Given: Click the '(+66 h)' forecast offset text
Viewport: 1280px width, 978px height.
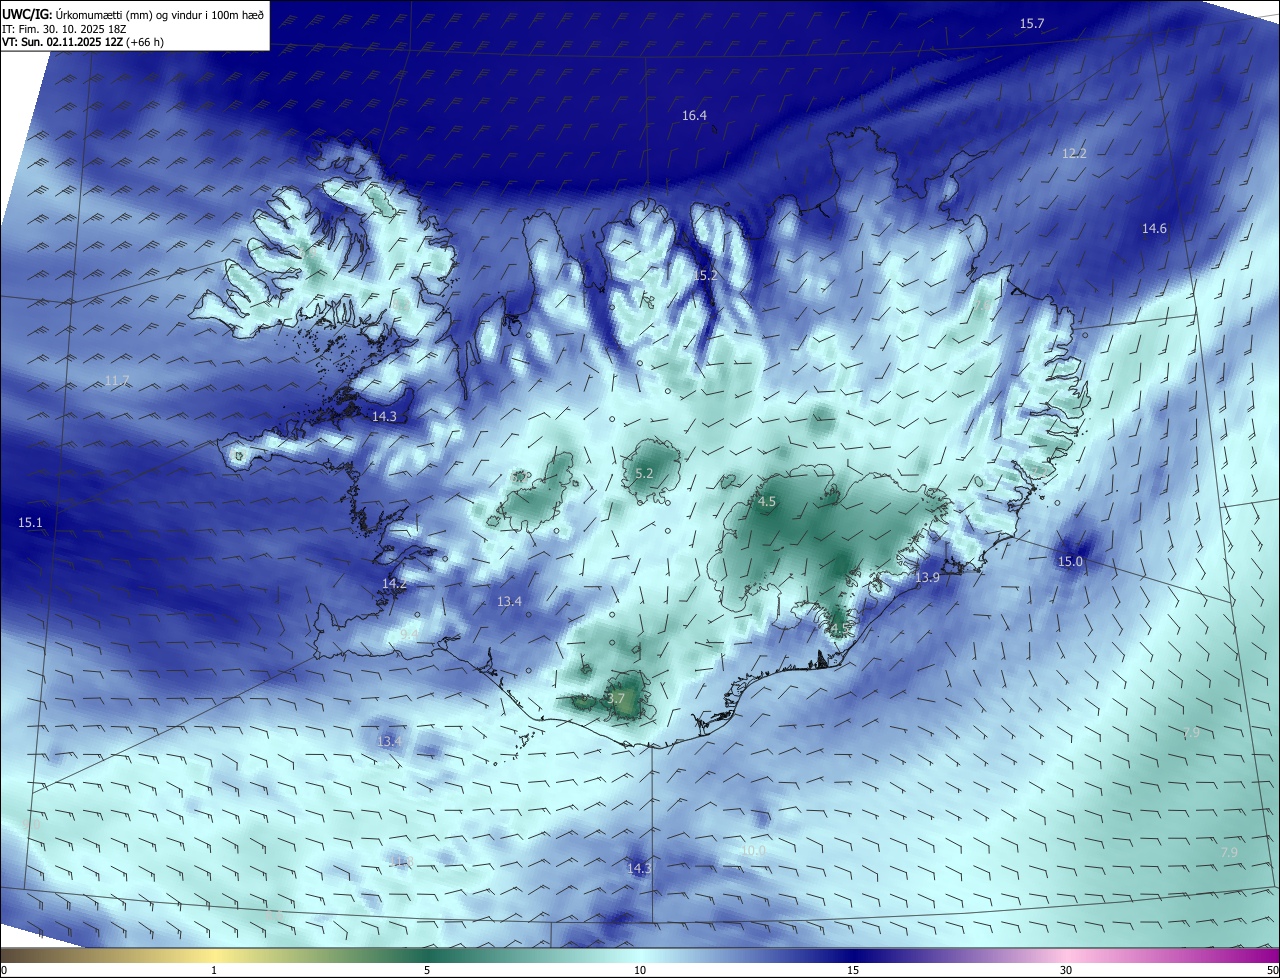Looking at the screenshot, I should click(146, 43).
